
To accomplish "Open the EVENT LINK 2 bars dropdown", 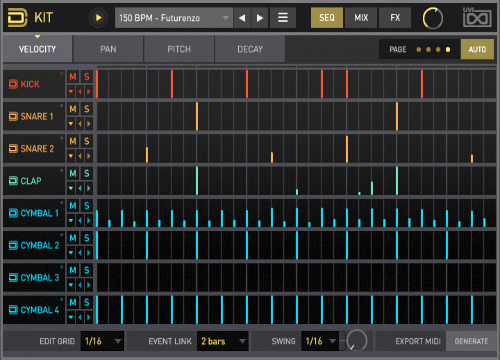I will coord(223,341).
